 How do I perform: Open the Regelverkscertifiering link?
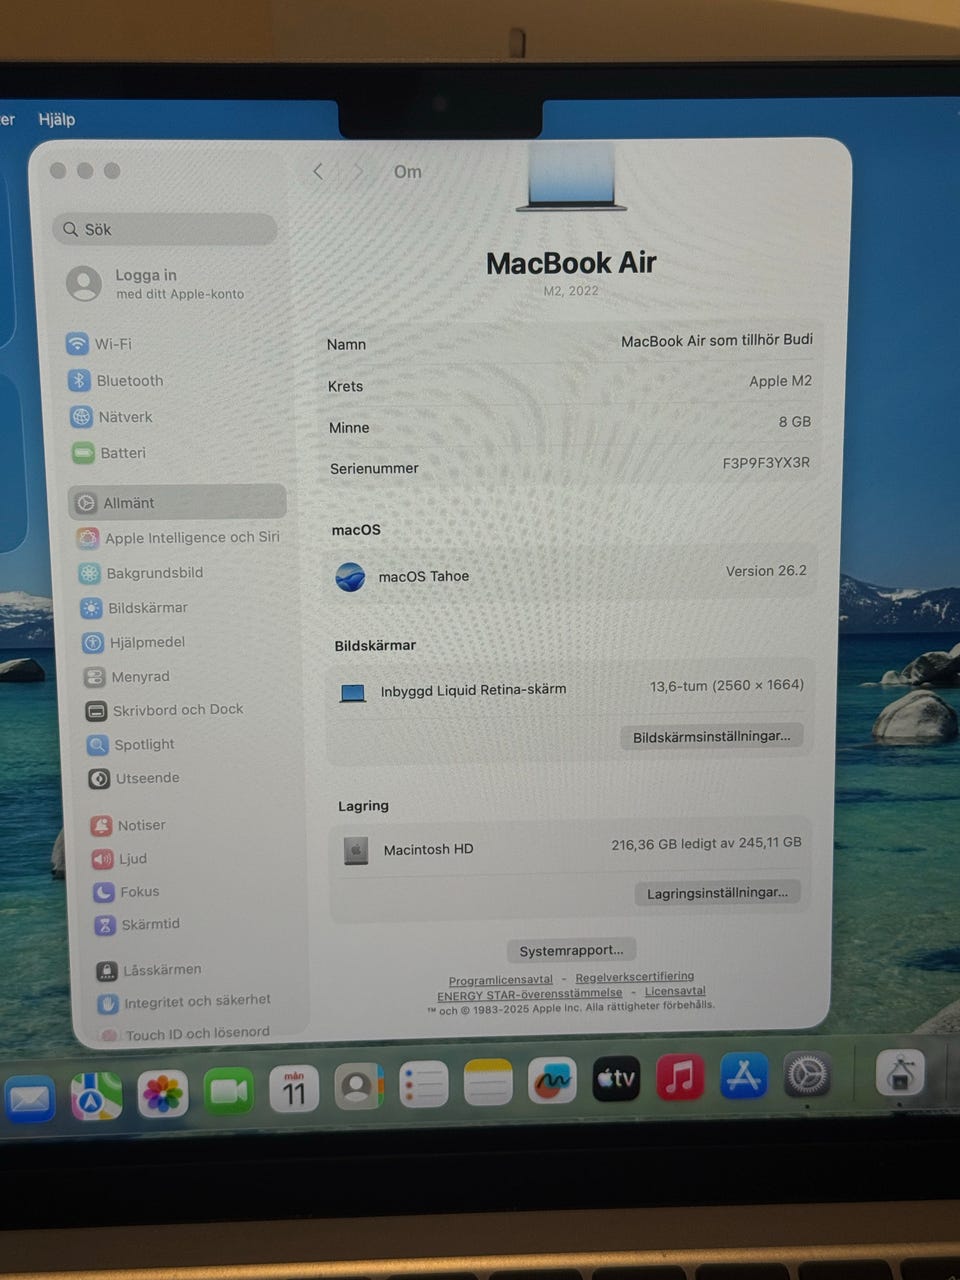point(634,977)
